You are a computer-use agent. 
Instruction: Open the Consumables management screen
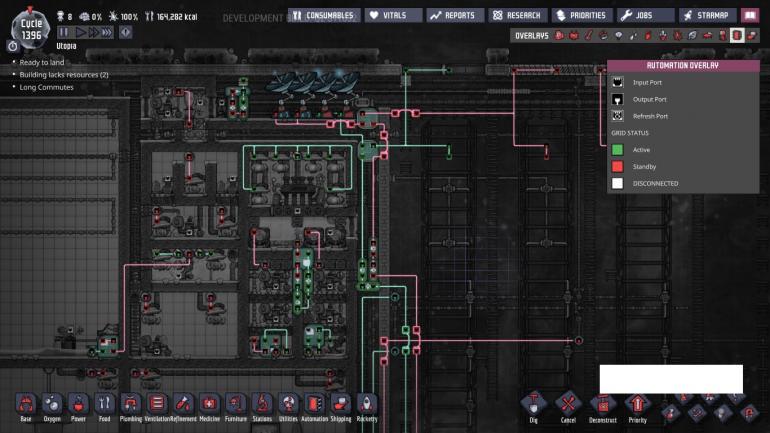pyautogui.click(x=323, y=16)
